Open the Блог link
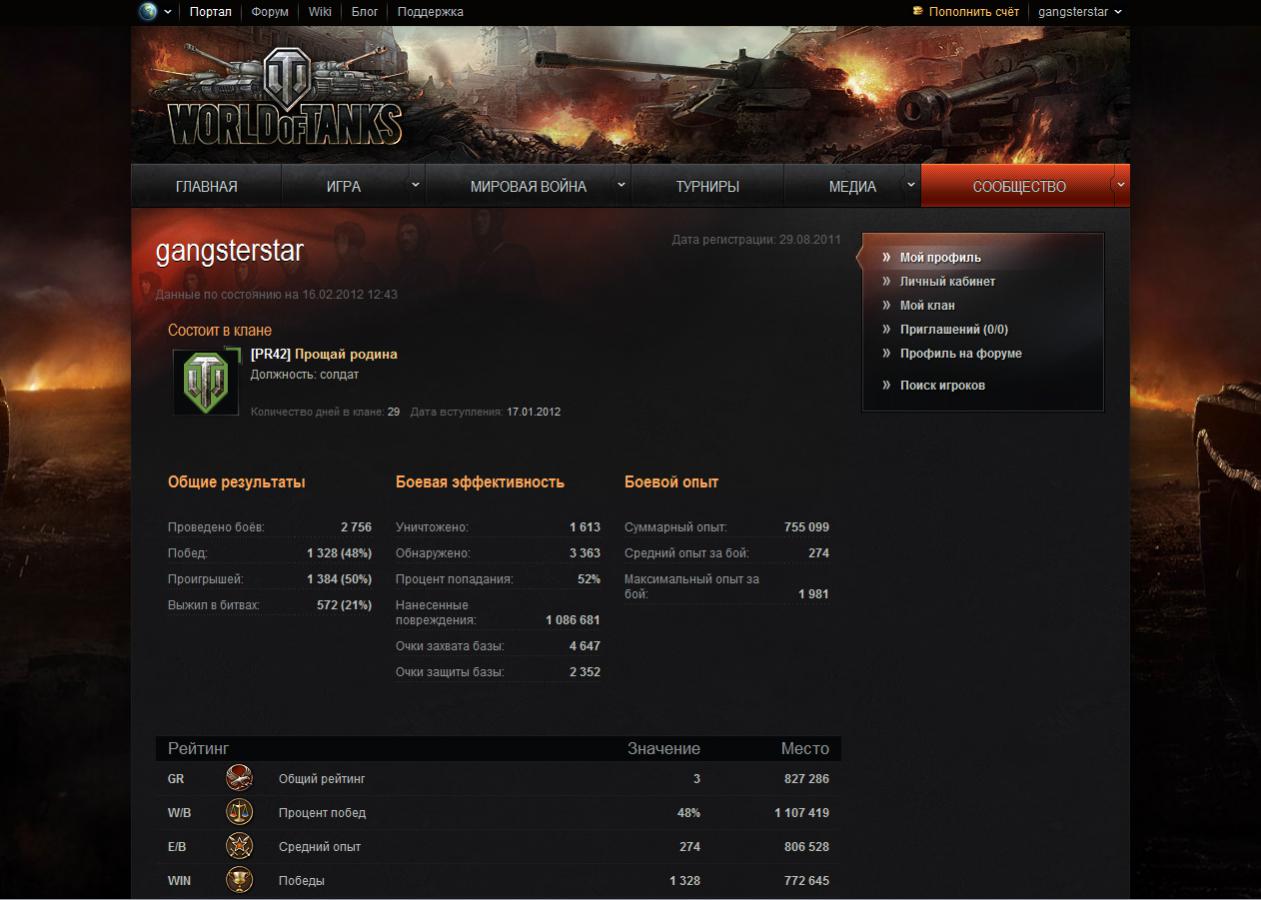 point(364,12)
